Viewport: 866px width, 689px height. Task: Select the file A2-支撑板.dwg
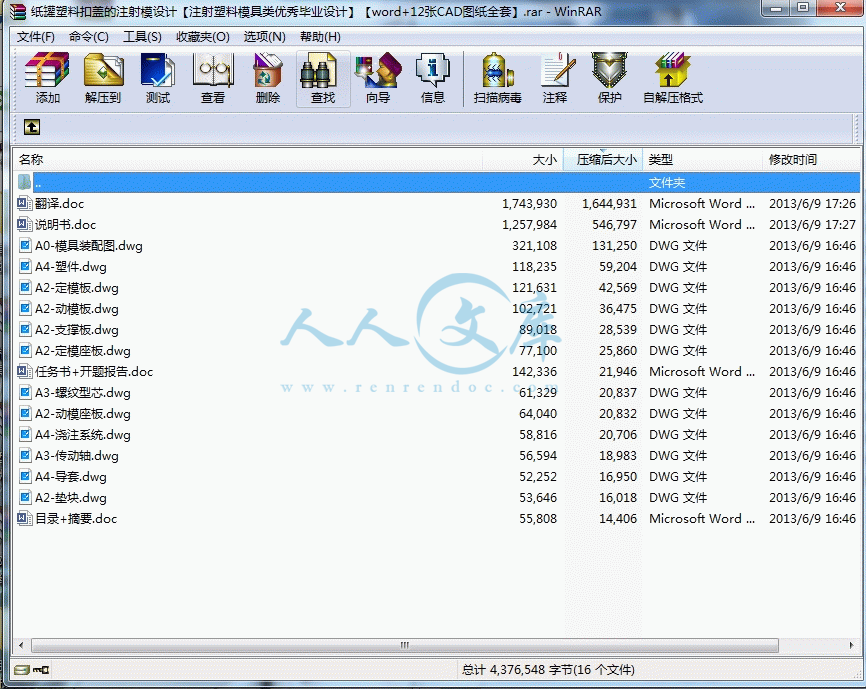click(x=77, y=330)
